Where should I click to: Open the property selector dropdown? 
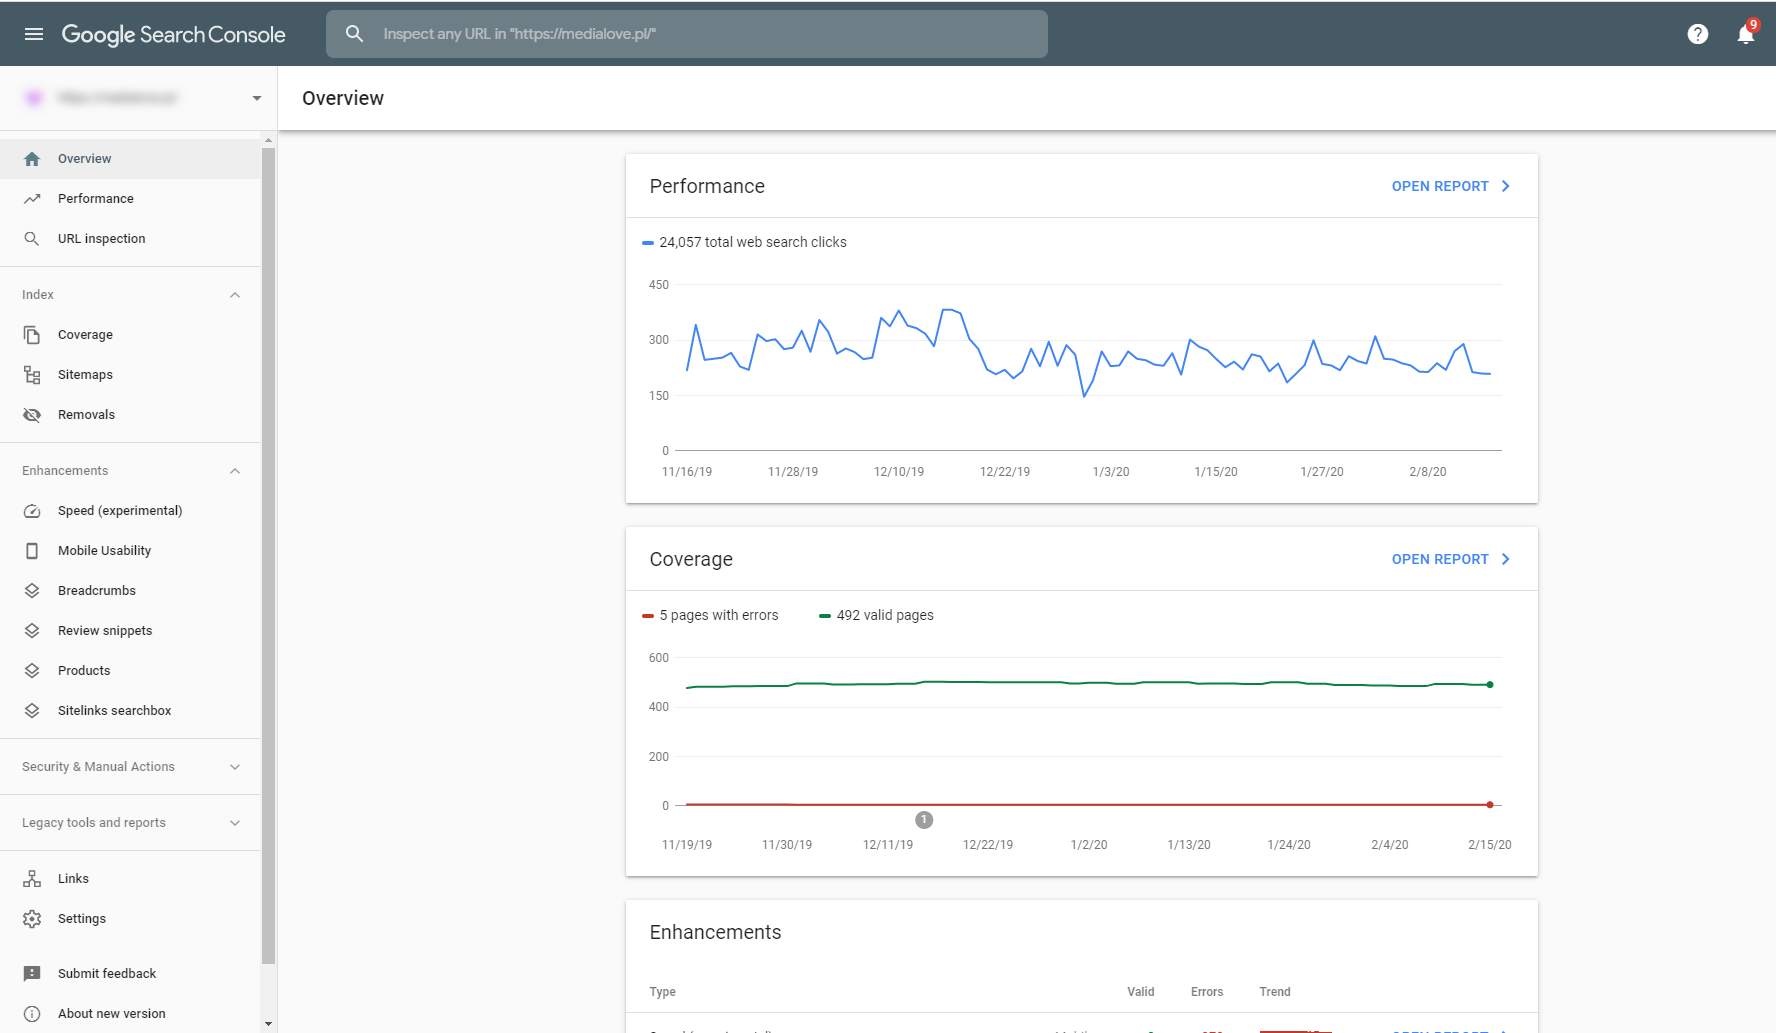pyautogui.click(x=256, y=98)
